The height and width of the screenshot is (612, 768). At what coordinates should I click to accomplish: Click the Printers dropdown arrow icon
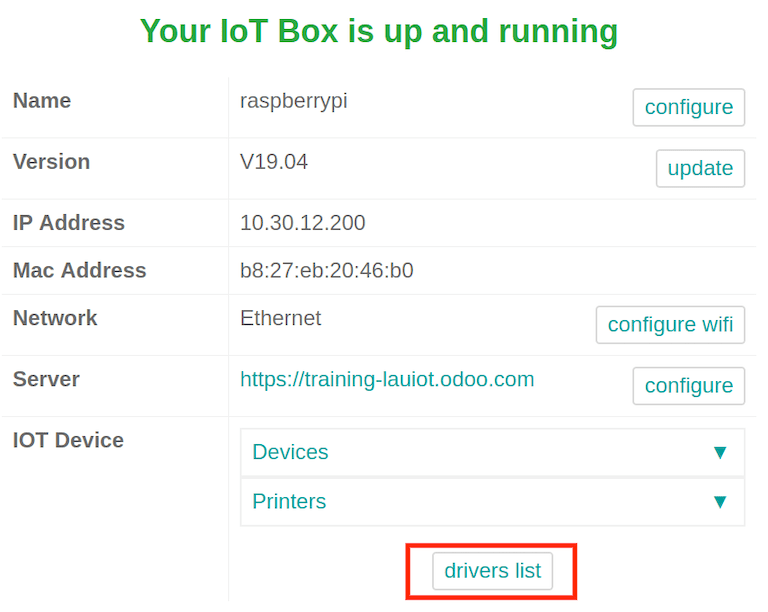point(719,502)
